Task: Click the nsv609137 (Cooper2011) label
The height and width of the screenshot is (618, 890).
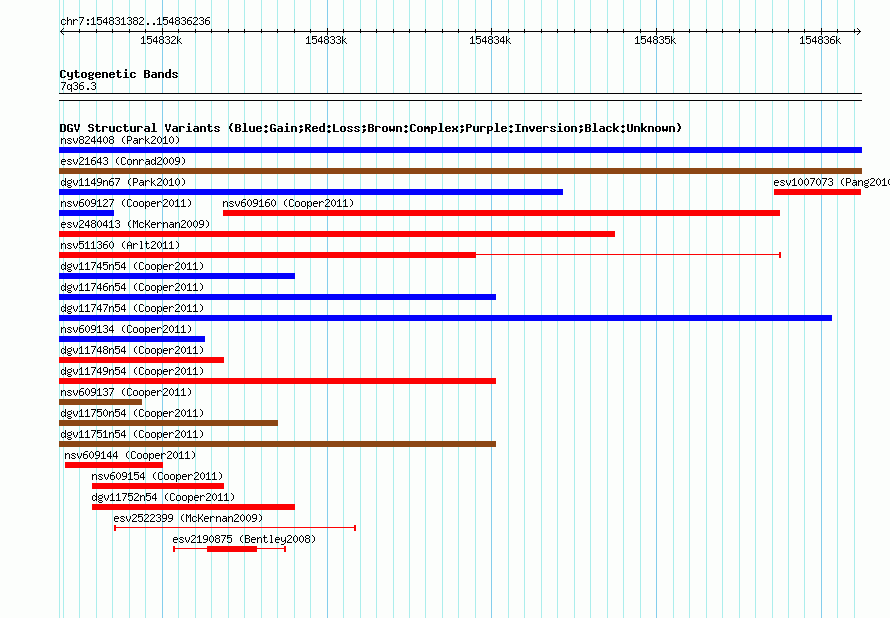Action: click(x=126, y=392)
